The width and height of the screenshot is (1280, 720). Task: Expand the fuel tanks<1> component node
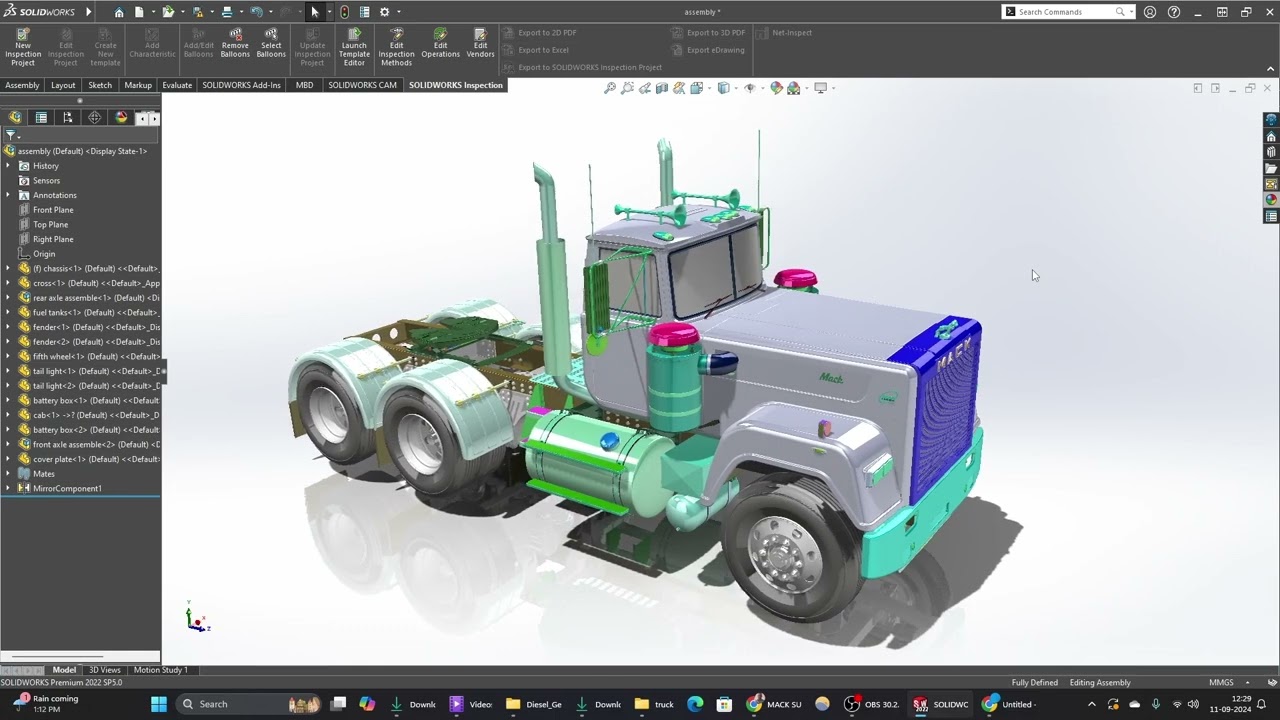pyautogui.click(x=8, y=312)
